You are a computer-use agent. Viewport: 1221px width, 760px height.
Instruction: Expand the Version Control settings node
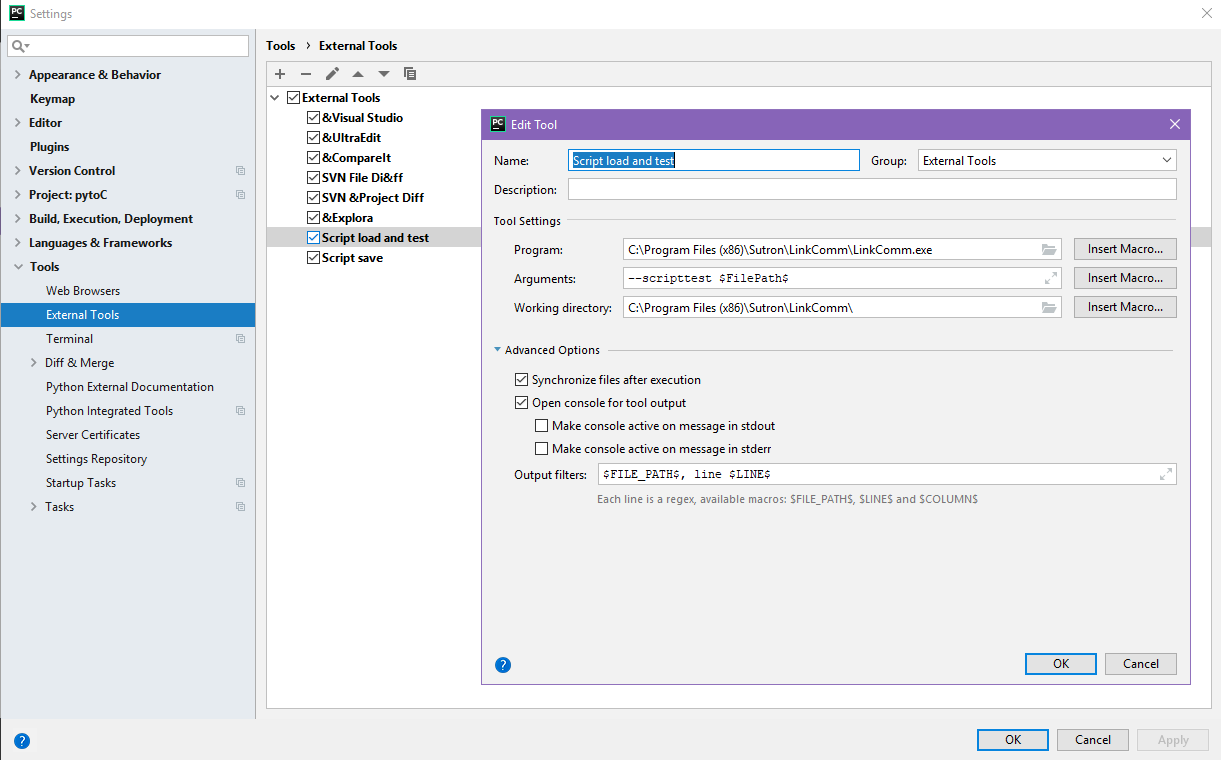tap(18, 171)
